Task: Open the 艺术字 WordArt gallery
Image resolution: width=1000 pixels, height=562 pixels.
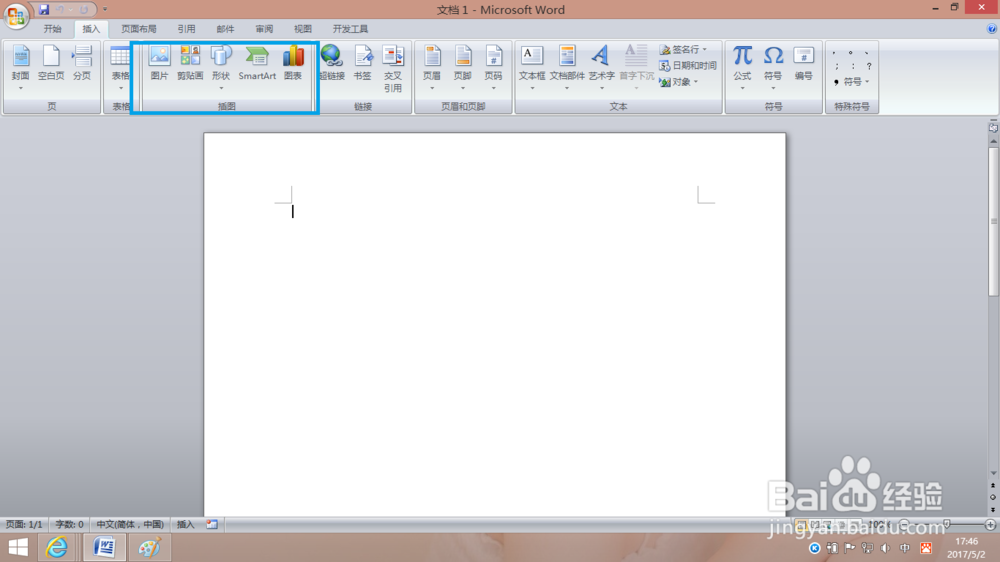Action: 601,68
